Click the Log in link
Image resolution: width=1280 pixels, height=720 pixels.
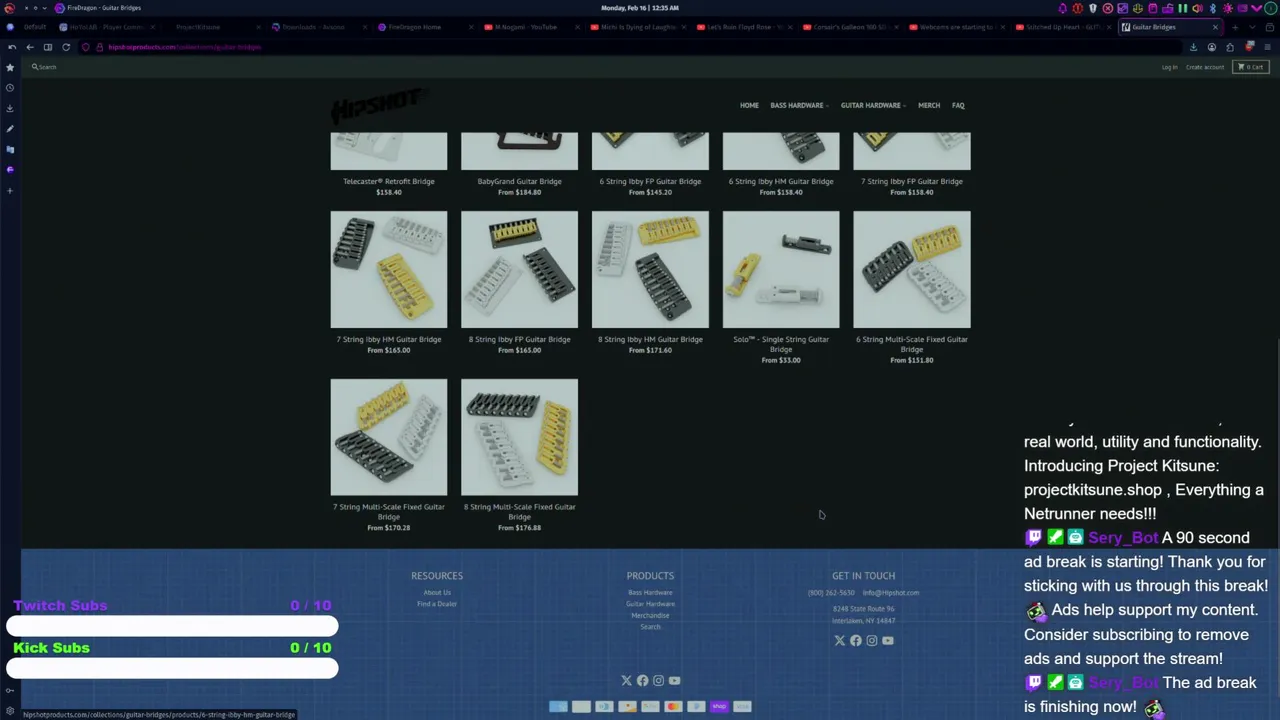1169,67
